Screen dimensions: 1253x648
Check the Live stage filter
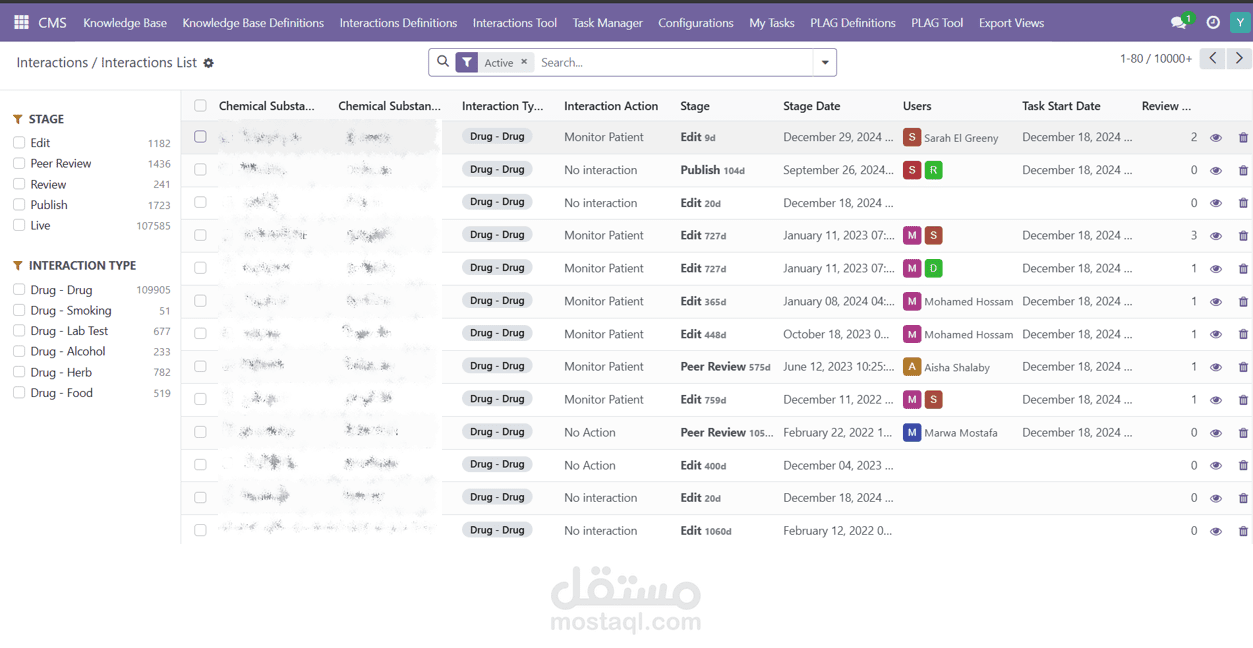pyautogui.click(x=19, y=225)
